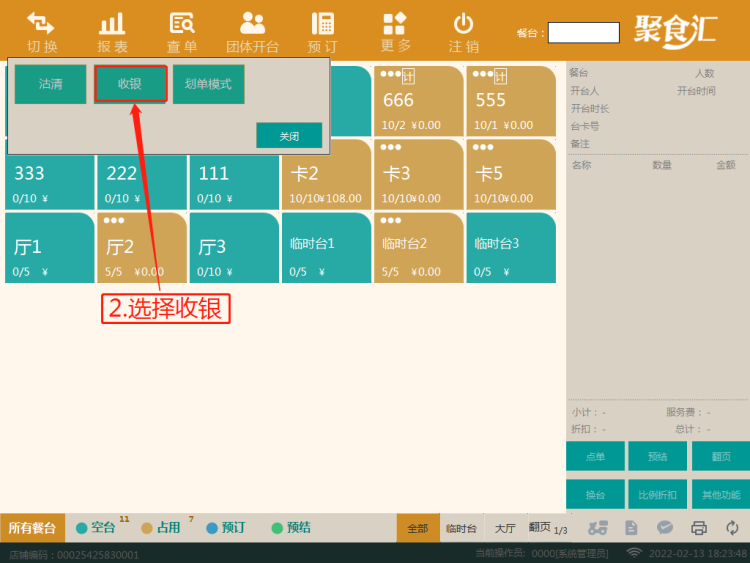Select table 临时台1
Screen dimensions: 750x563
(x=327, y=248)
